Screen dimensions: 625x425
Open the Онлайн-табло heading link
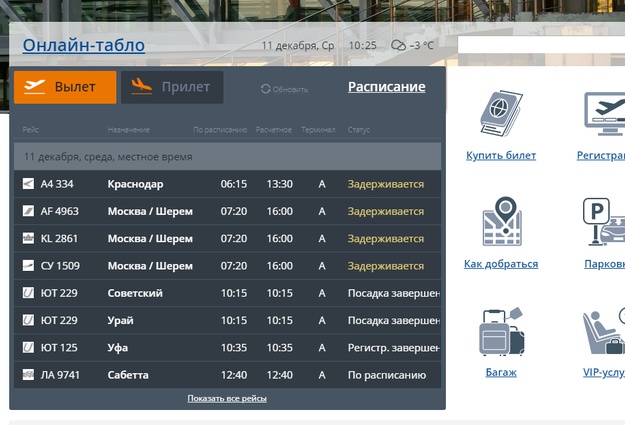(x=84, y=45)
